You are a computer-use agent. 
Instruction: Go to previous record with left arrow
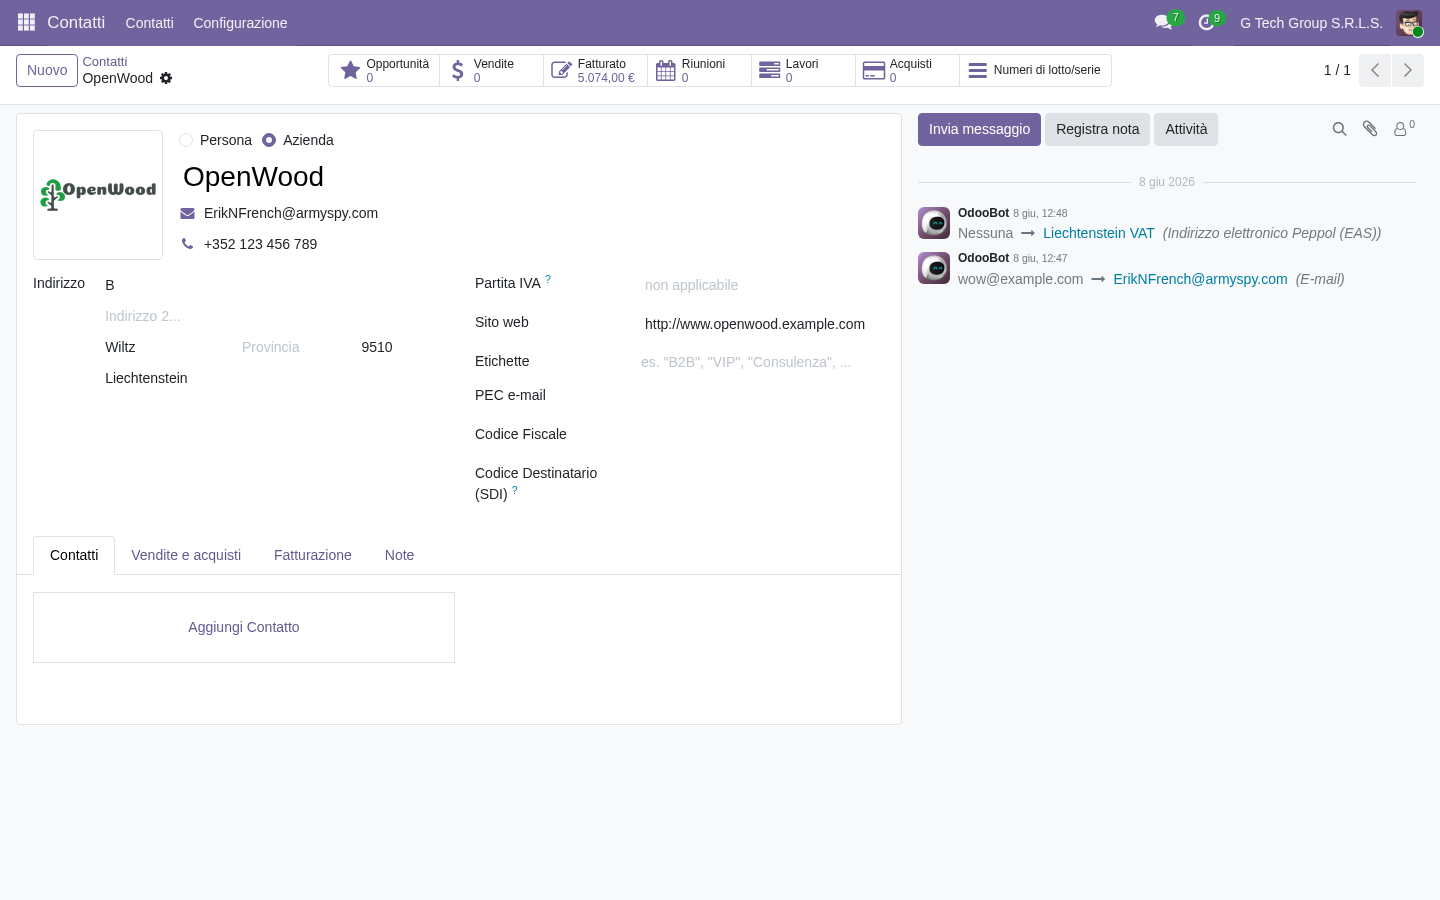(1375, 70)
